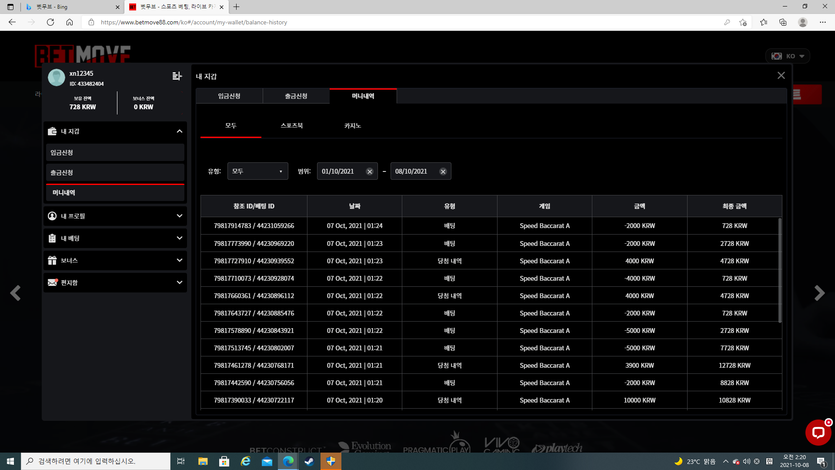835x470 pixels.
Task: Click the amount column header
Action: (640, 206)
